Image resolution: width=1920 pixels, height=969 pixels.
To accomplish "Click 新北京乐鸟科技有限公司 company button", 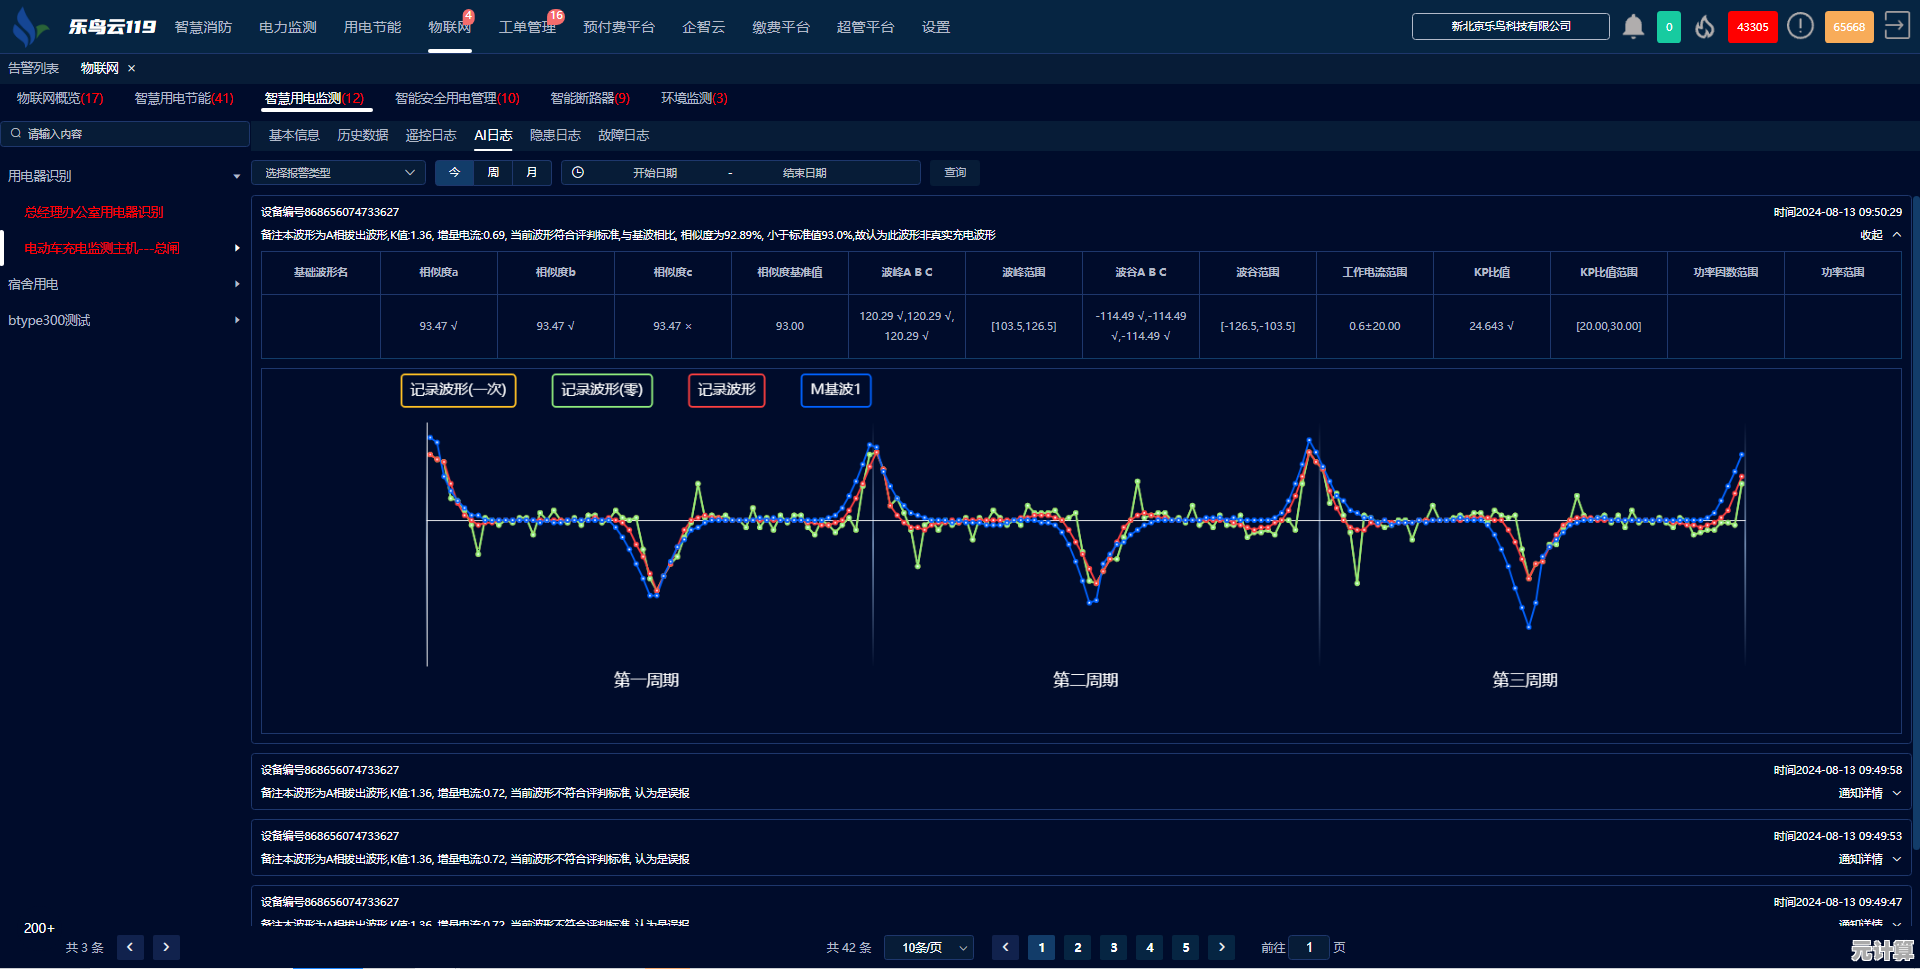I will click(1510, 26).
